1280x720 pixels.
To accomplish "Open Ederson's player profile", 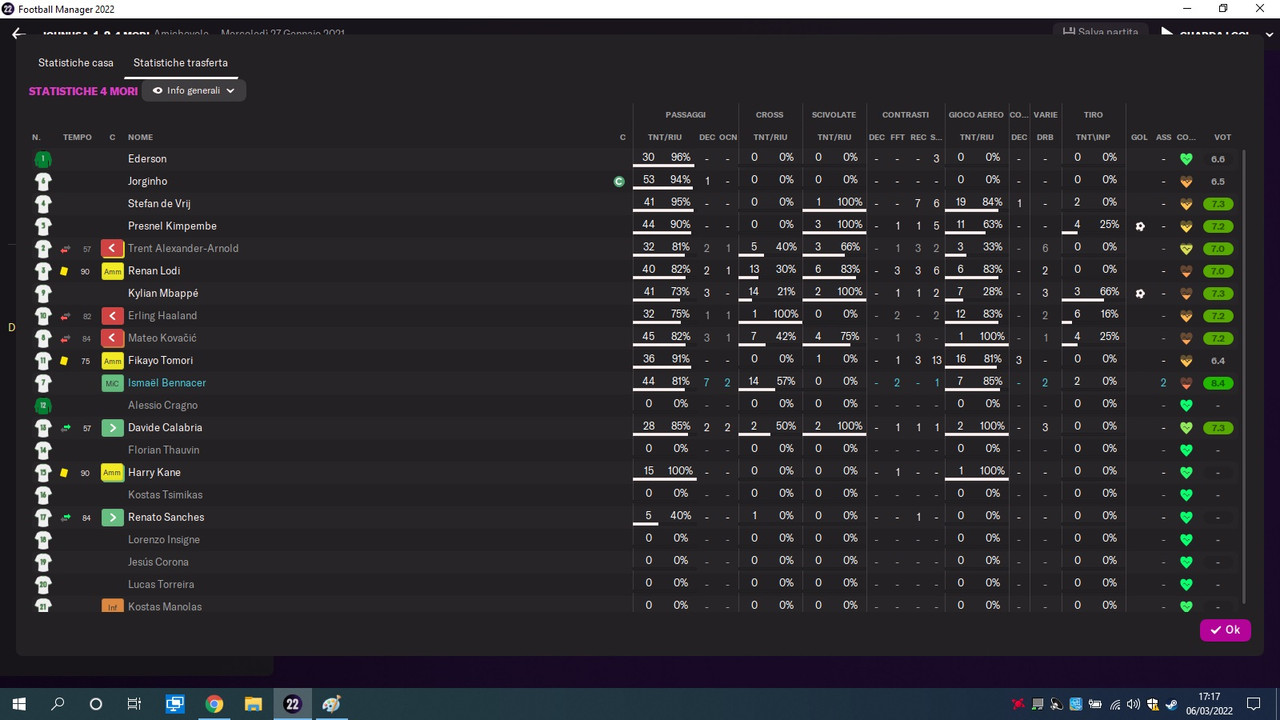I will [x=147, y=159].
